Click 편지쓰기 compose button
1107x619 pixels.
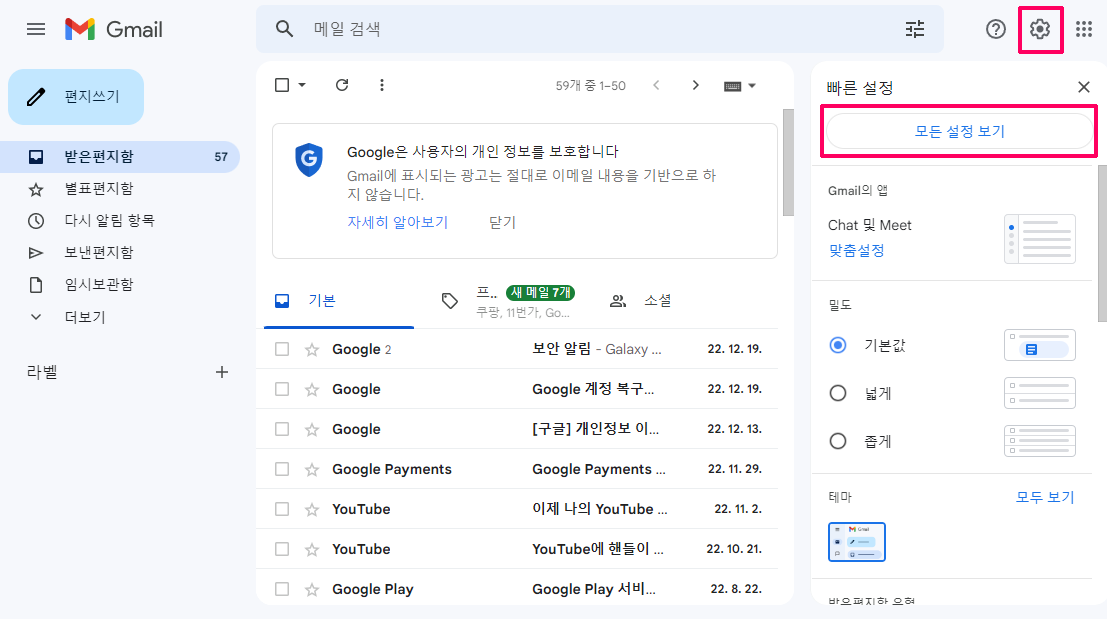coord(76,97)
